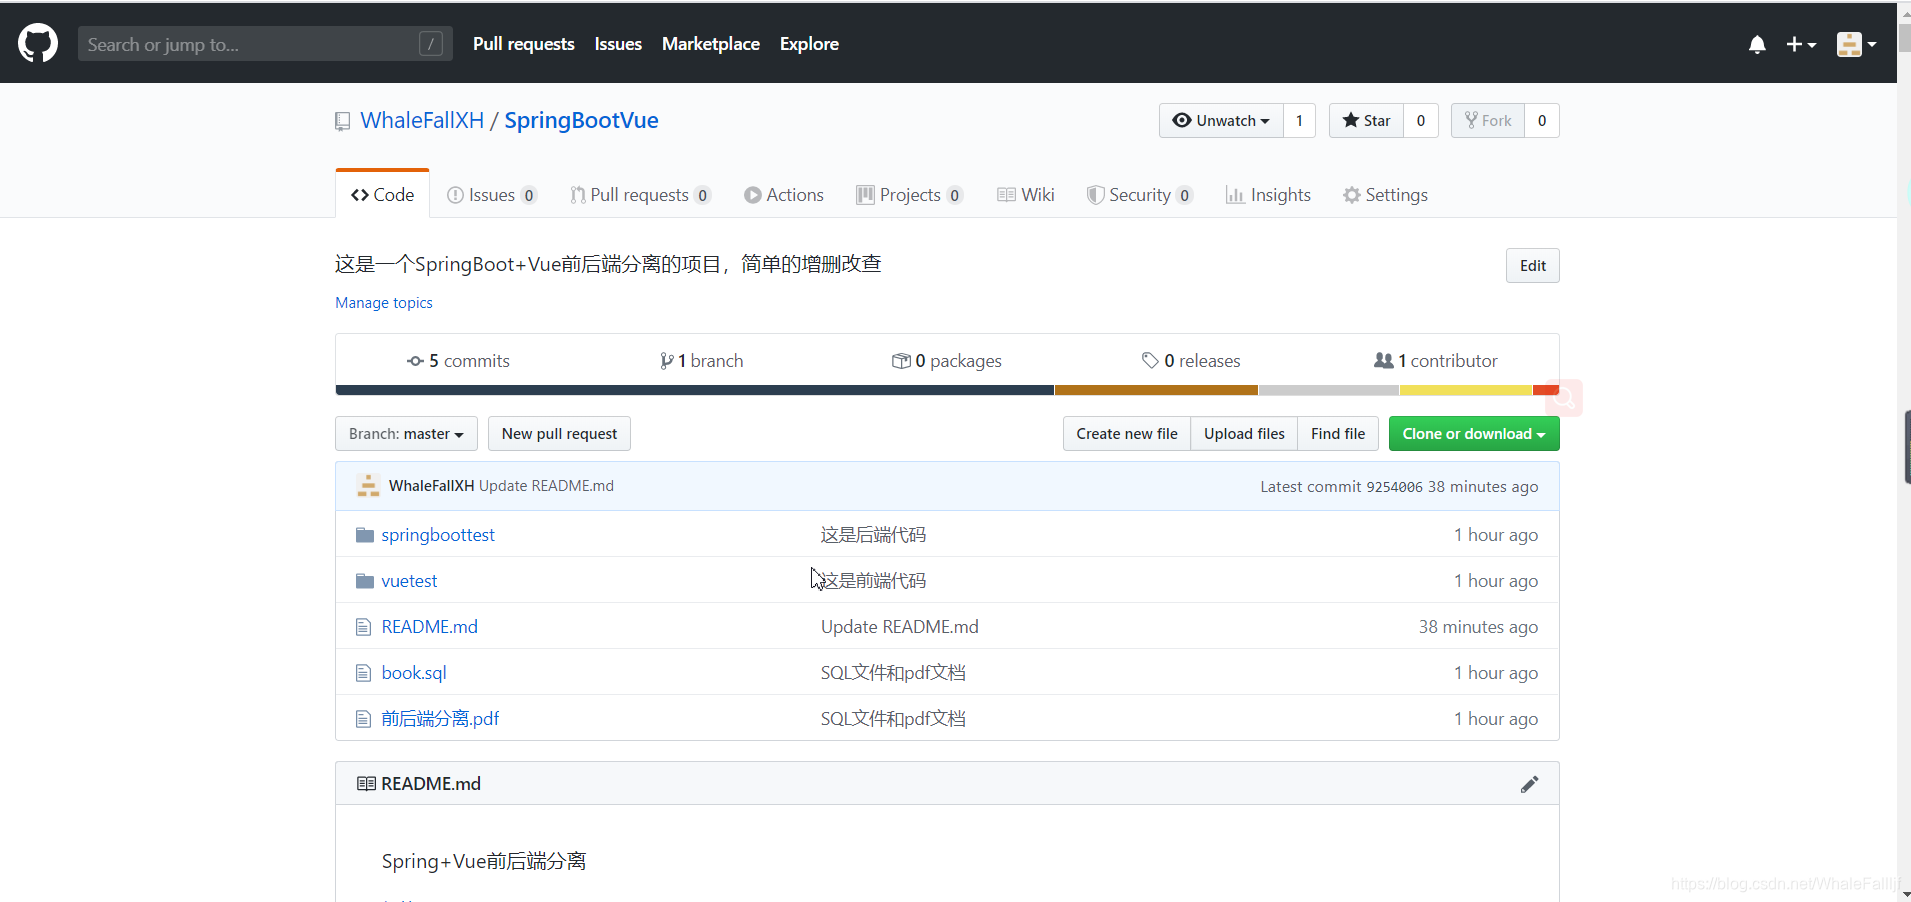Open the SpringBootVue repository link
This screenshot has height=902, width=1911.
pyautogui.click(x=581, y=120)
